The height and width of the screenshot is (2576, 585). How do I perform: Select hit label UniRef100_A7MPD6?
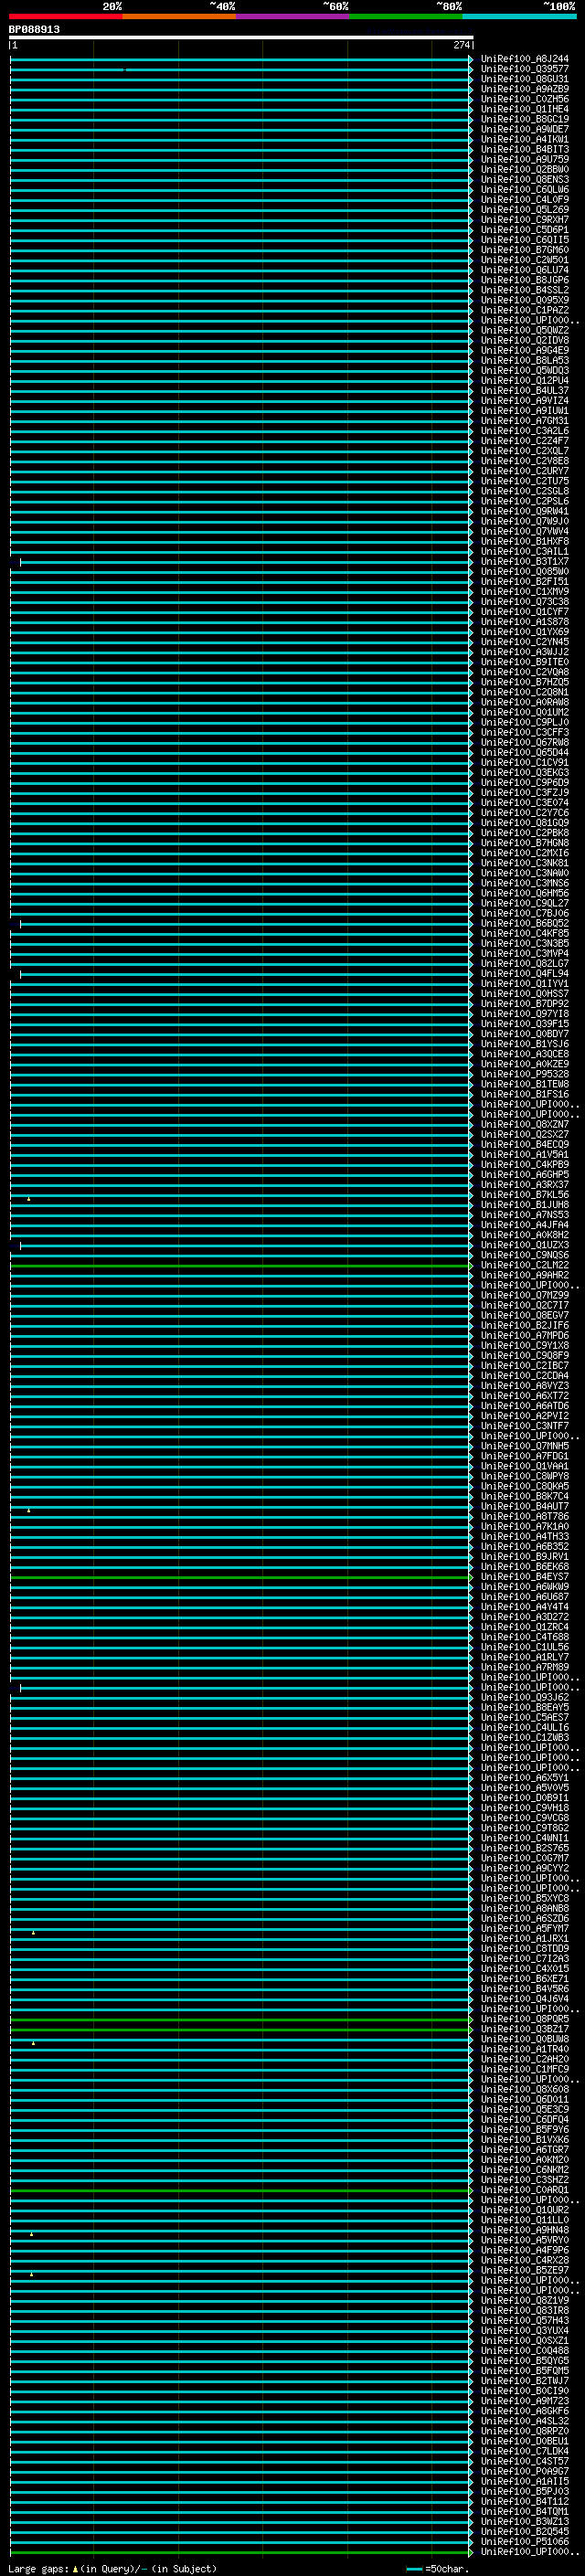525,1336
